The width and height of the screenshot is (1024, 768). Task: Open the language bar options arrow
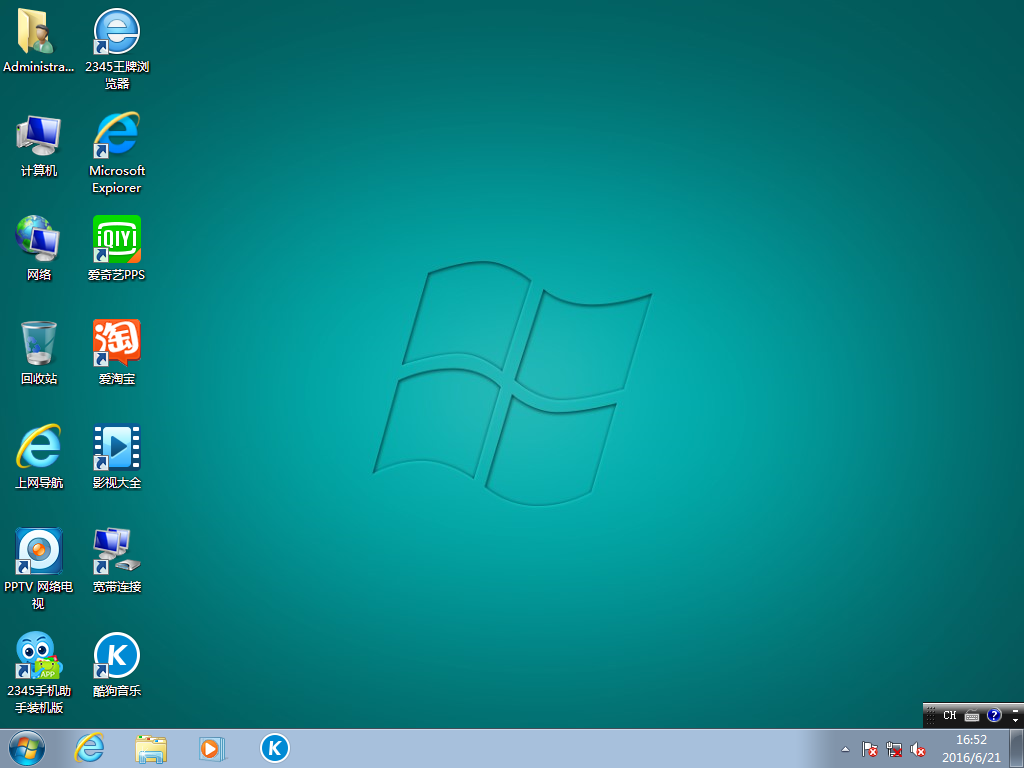[x=1016, y=720]
